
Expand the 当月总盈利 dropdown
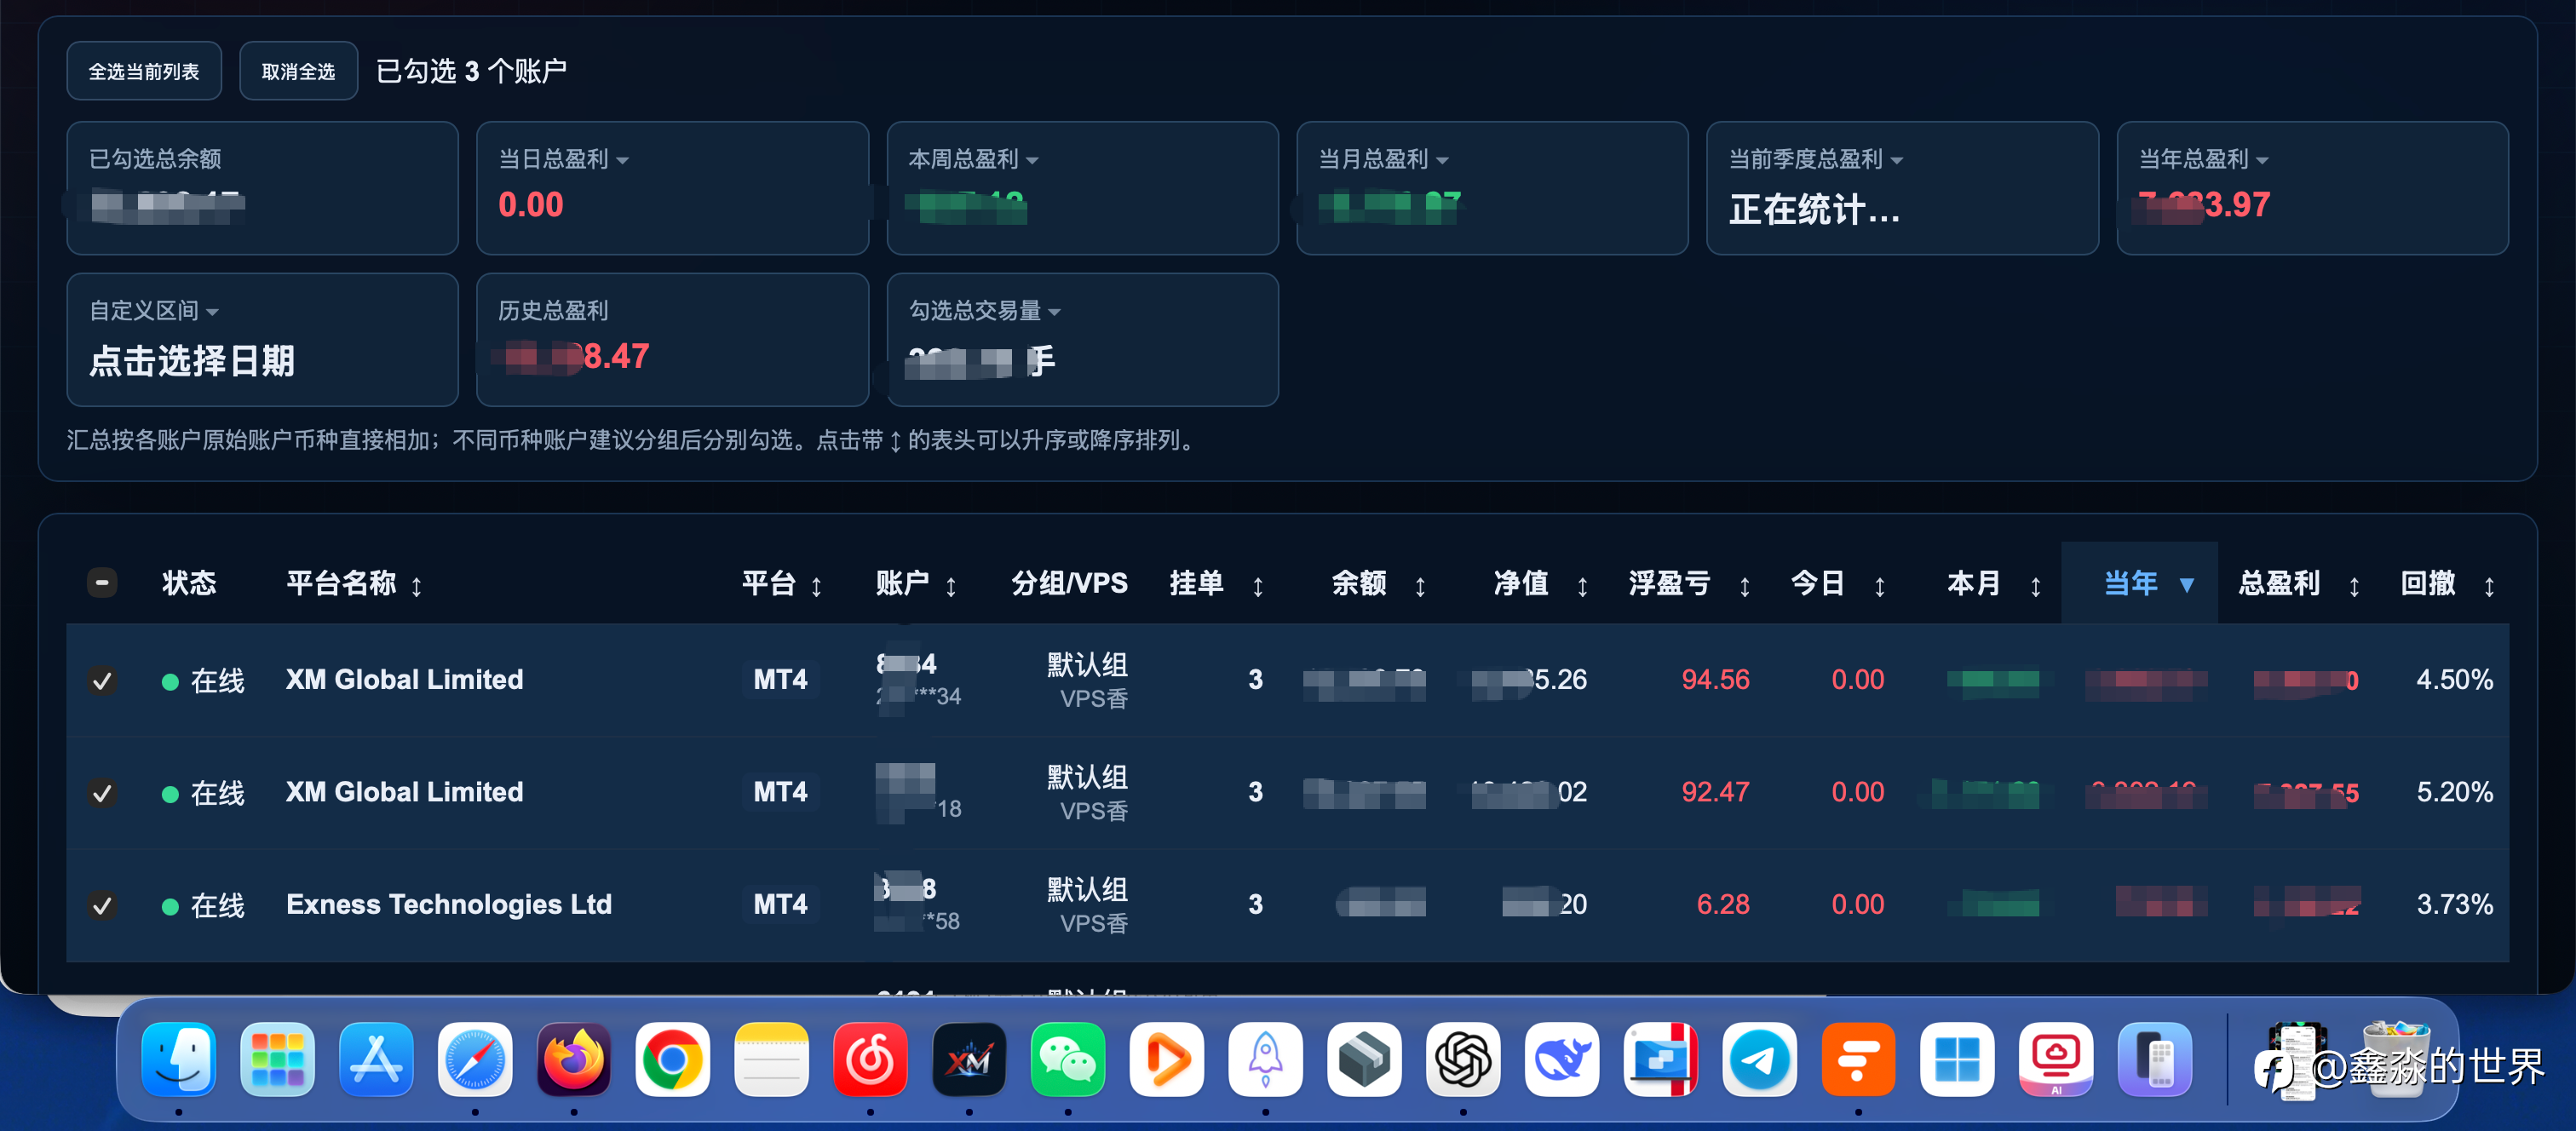pos(1384,159)
